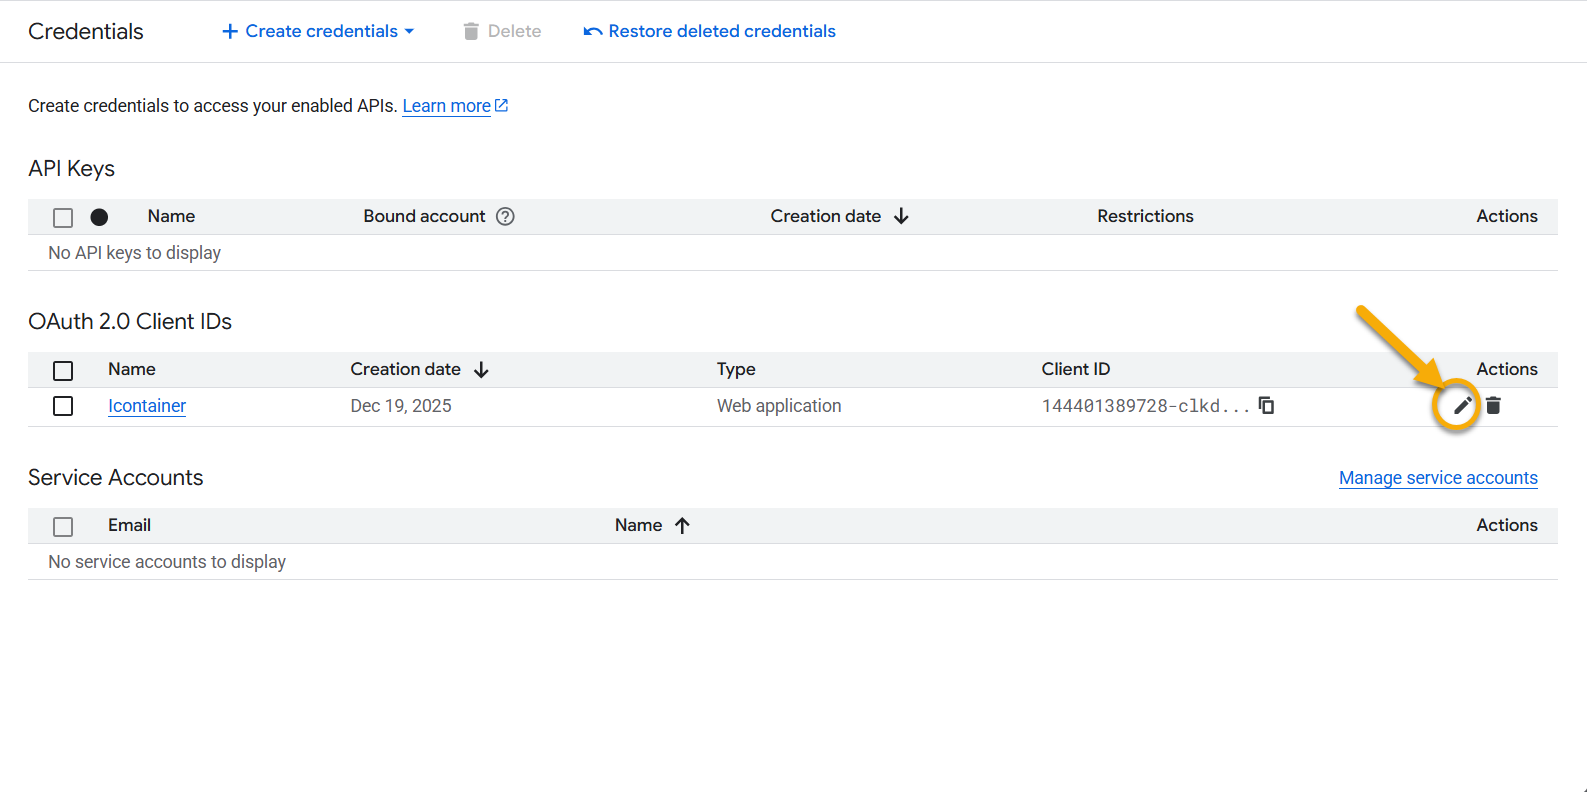The image size is (1587, 792).
Task: Click 'No API keys to display' text
Action: [135, 253]
